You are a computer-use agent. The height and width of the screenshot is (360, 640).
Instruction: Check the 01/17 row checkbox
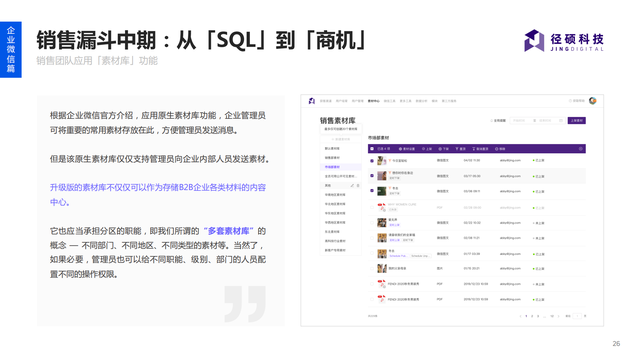click(x=372, y=253)
